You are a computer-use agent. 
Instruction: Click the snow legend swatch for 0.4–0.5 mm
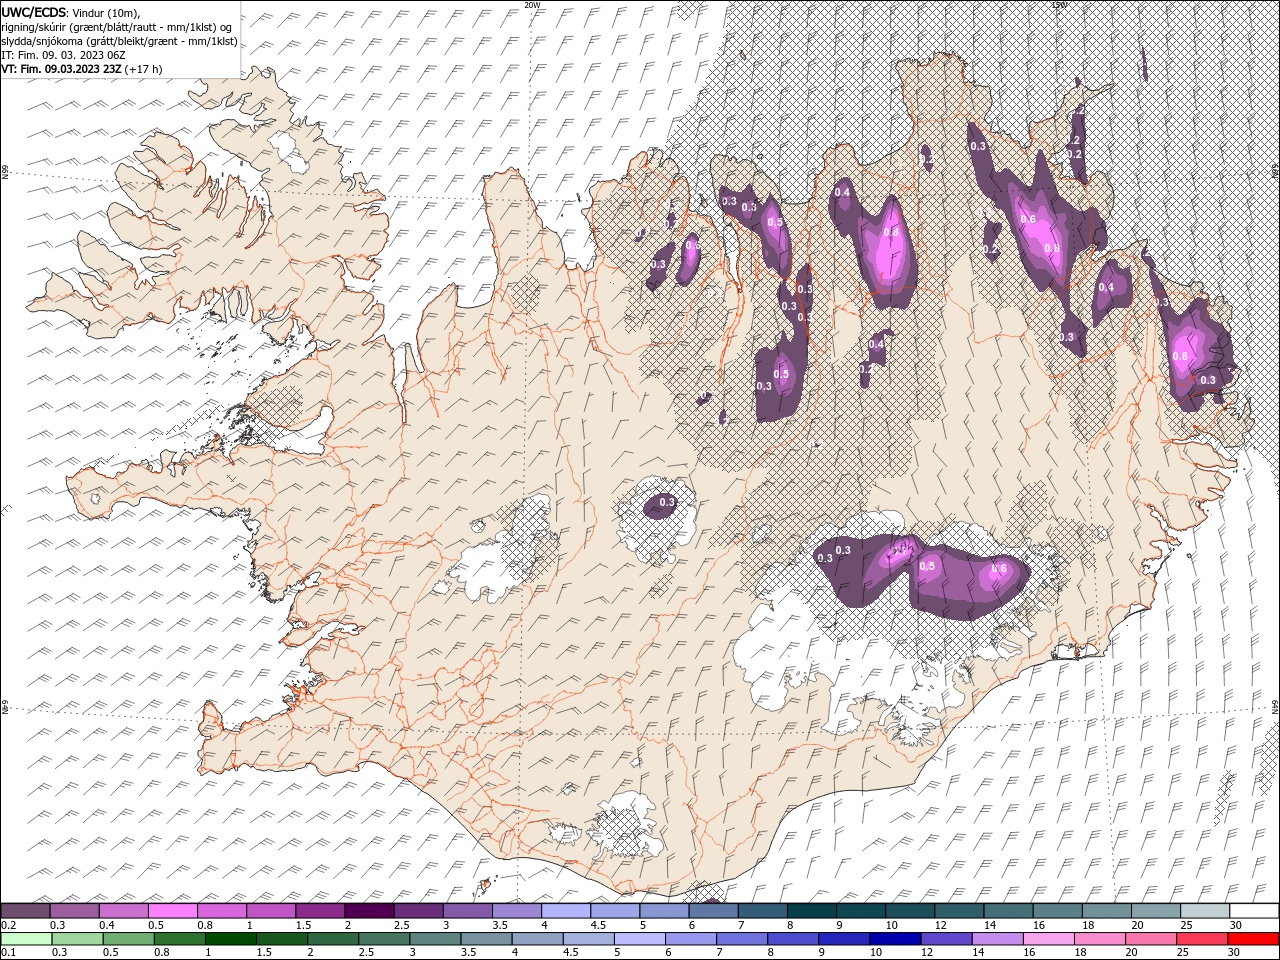123,911
